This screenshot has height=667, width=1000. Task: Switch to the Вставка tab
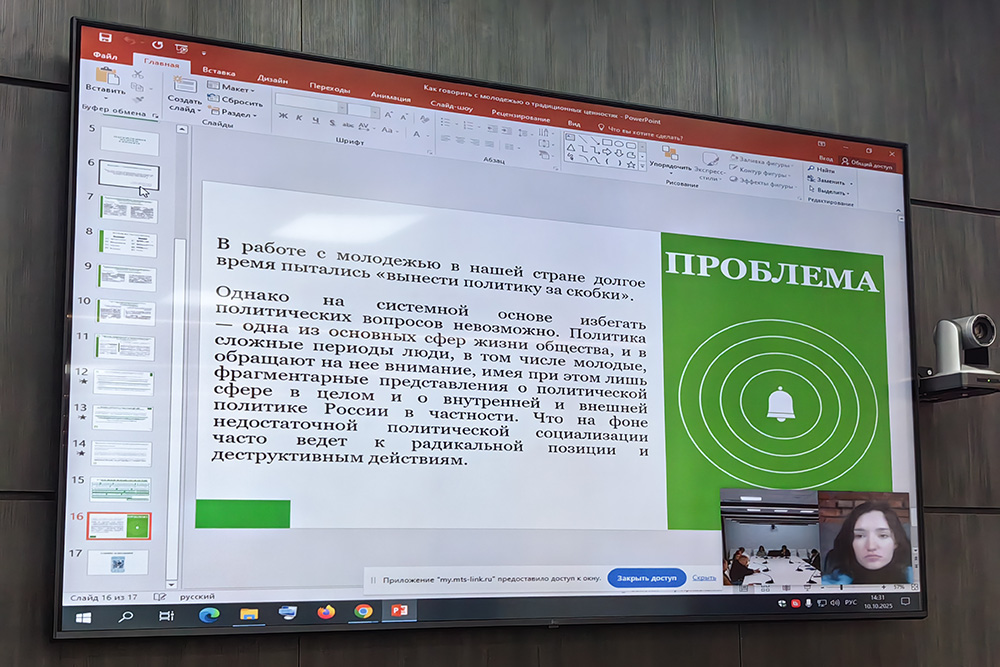(219, 71)
